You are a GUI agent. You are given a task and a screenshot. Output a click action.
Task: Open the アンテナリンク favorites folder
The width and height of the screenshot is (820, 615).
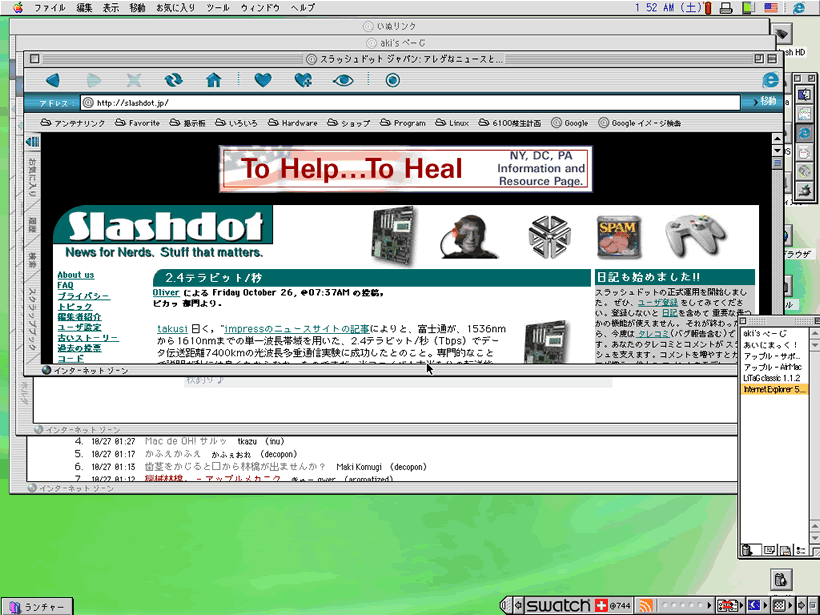coord(73,123)
